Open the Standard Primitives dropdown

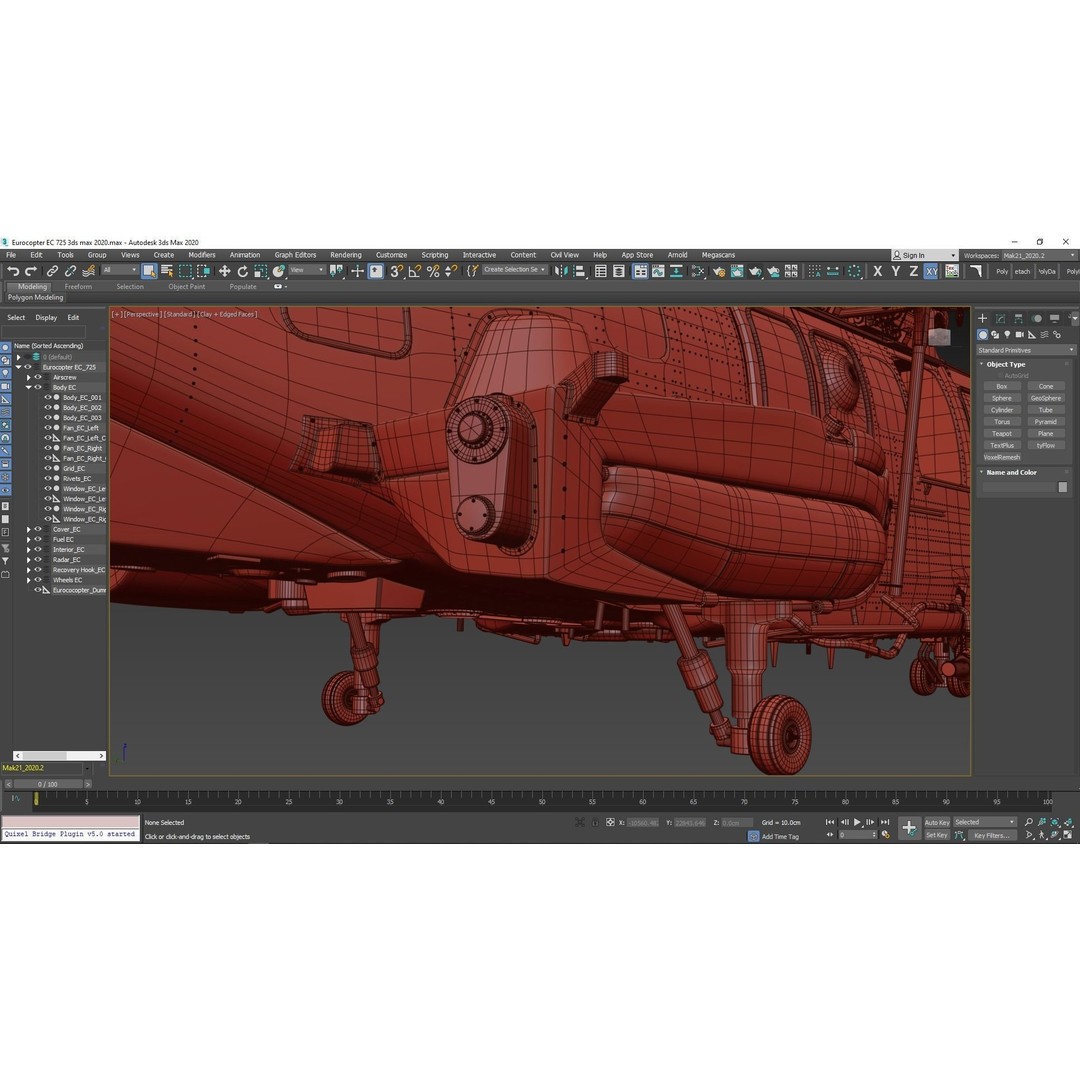coord(1025,351)
